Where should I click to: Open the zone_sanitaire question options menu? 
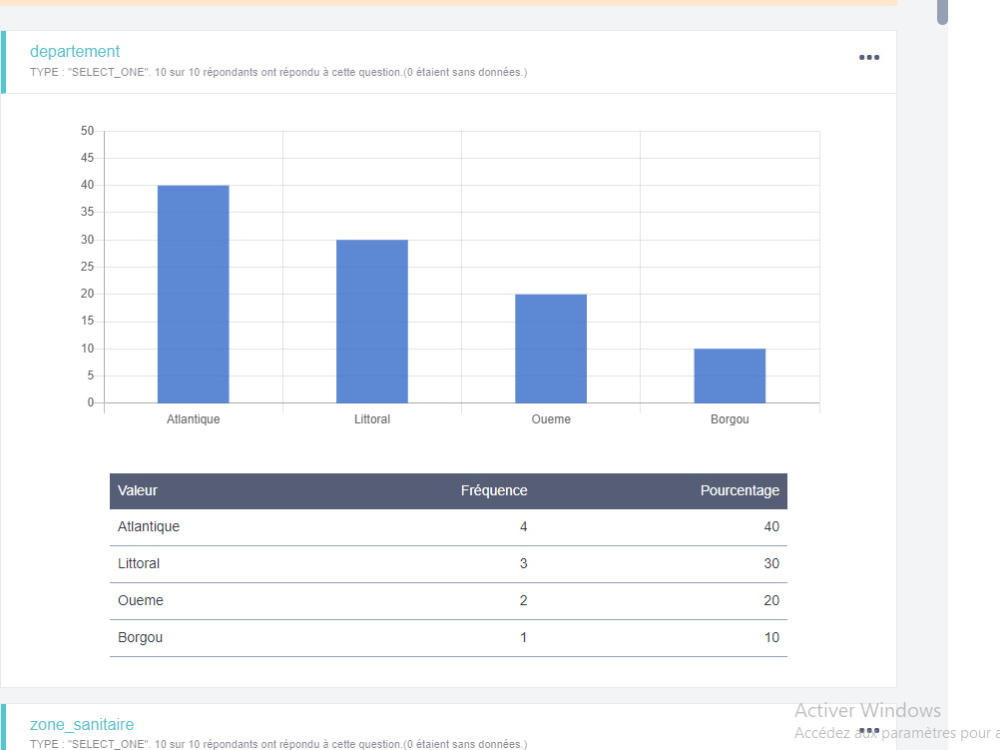click(869, 730)
